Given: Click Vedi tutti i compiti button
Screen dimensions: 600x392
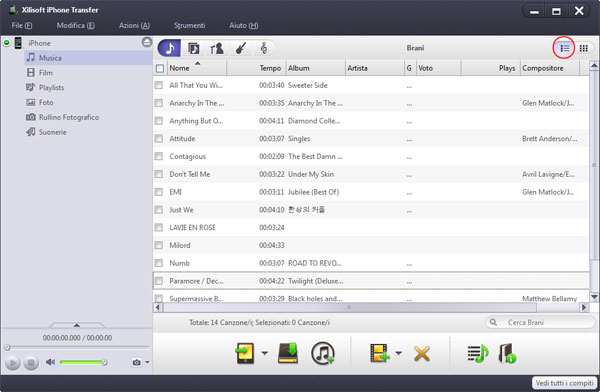Looking at the screenshot, I should (564, 383).
